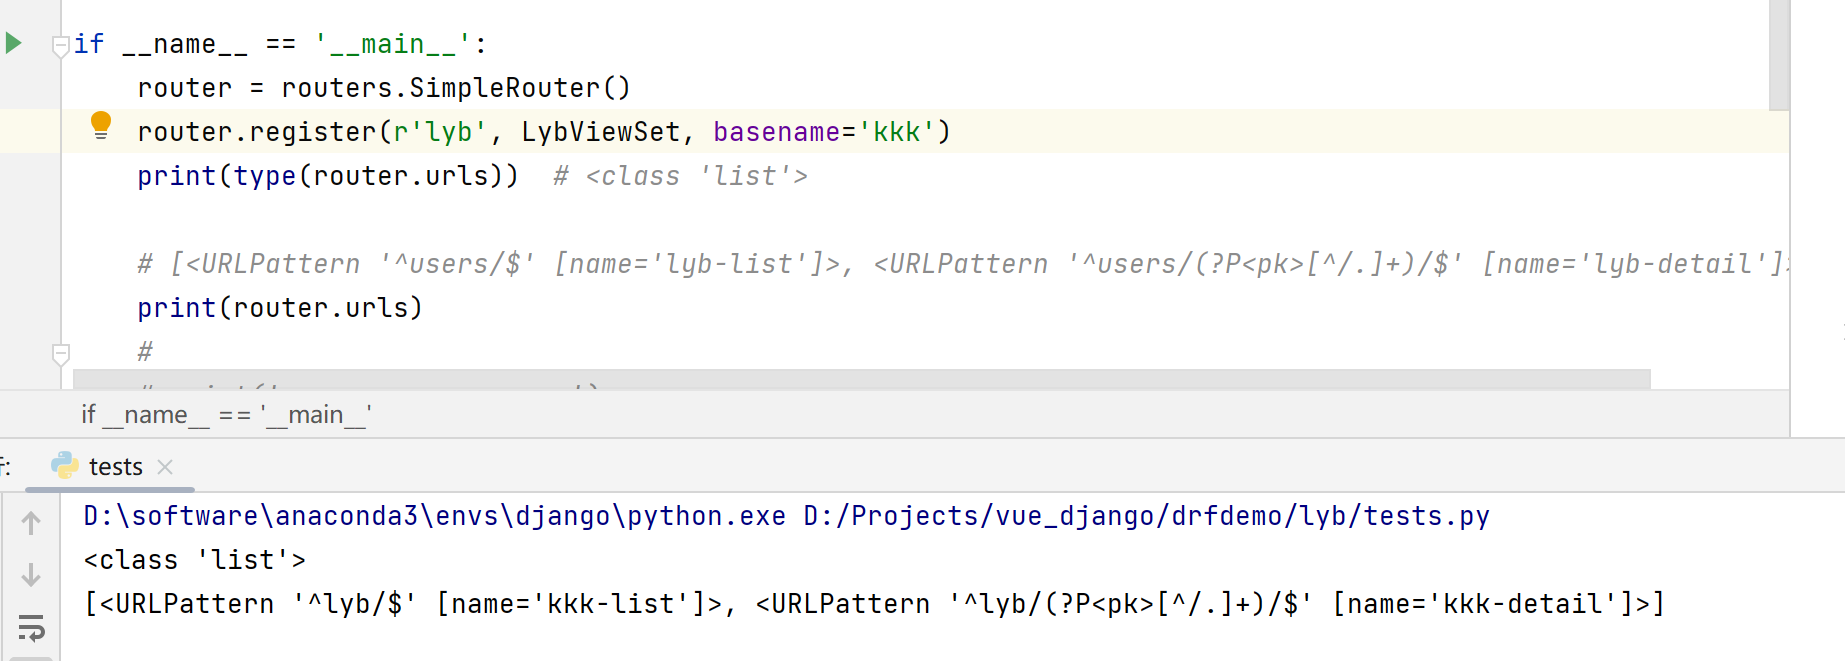This screenshot has height=661, width=1845.
Task: Click the yellow lightbulb intention icon
Action: tap(101, 125)
